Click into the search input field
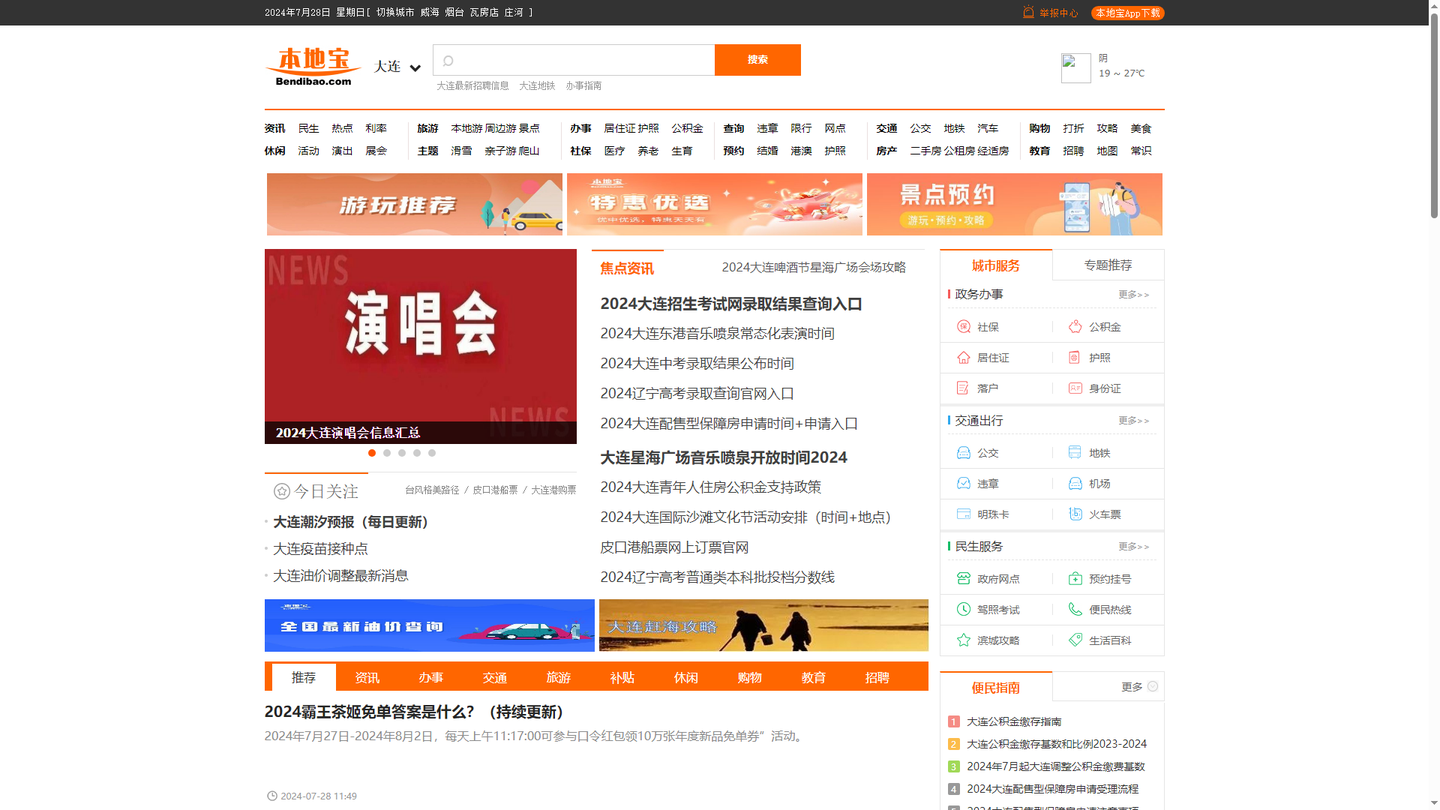 point(574,60)
